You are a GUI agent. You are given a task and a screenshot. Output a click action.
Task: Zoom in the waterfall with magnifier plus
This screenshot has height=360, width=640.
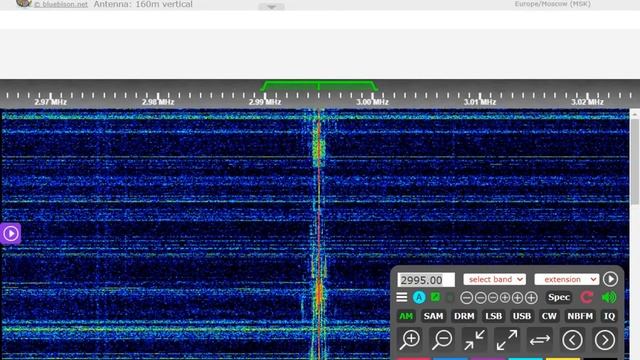click(409, 340)
